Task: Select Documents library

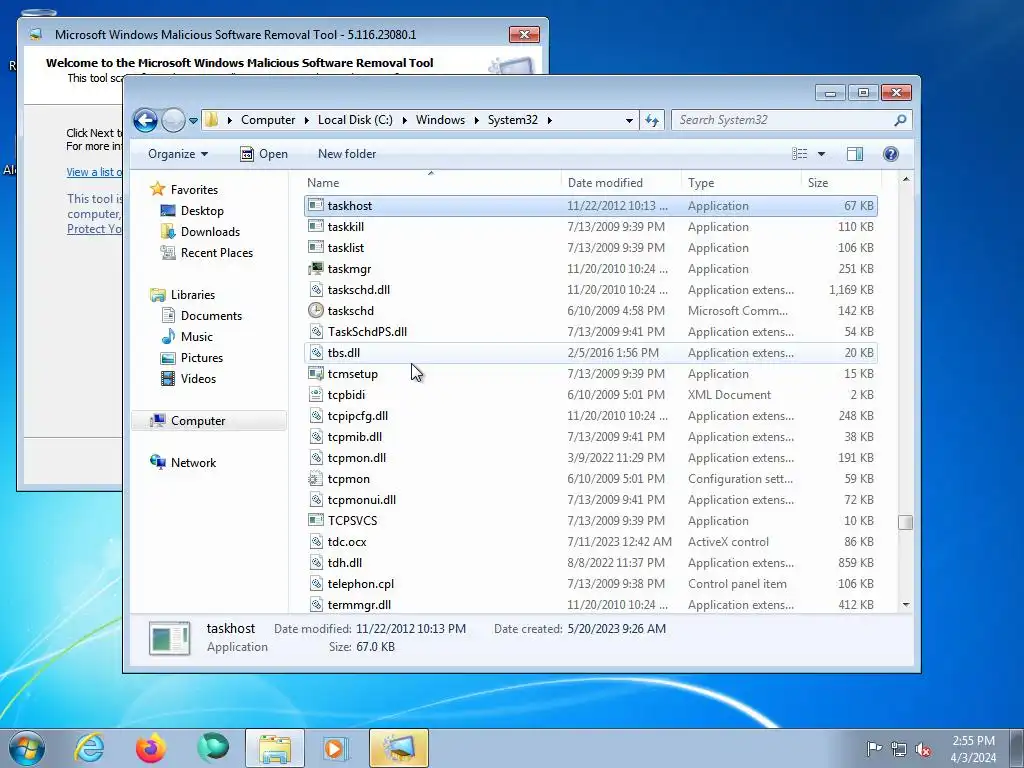Action: [211, 316]
